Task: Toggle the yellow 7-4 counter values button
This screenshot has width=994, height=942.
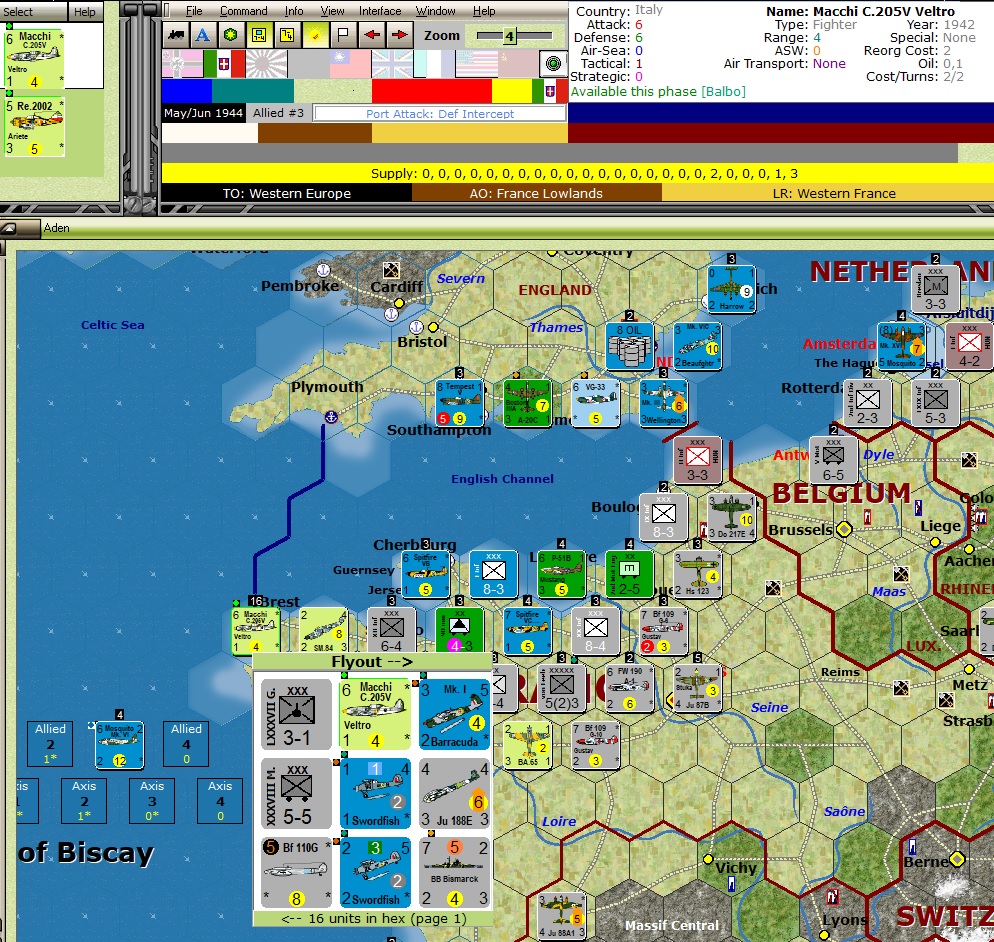Action: tap(287, 35)
